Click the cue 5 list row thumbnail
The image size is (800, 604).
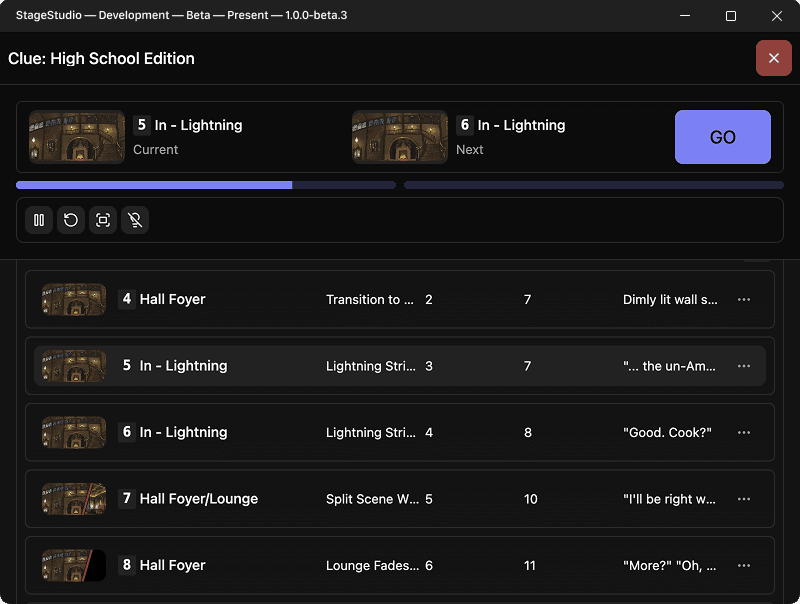click(x=74, y=366)
